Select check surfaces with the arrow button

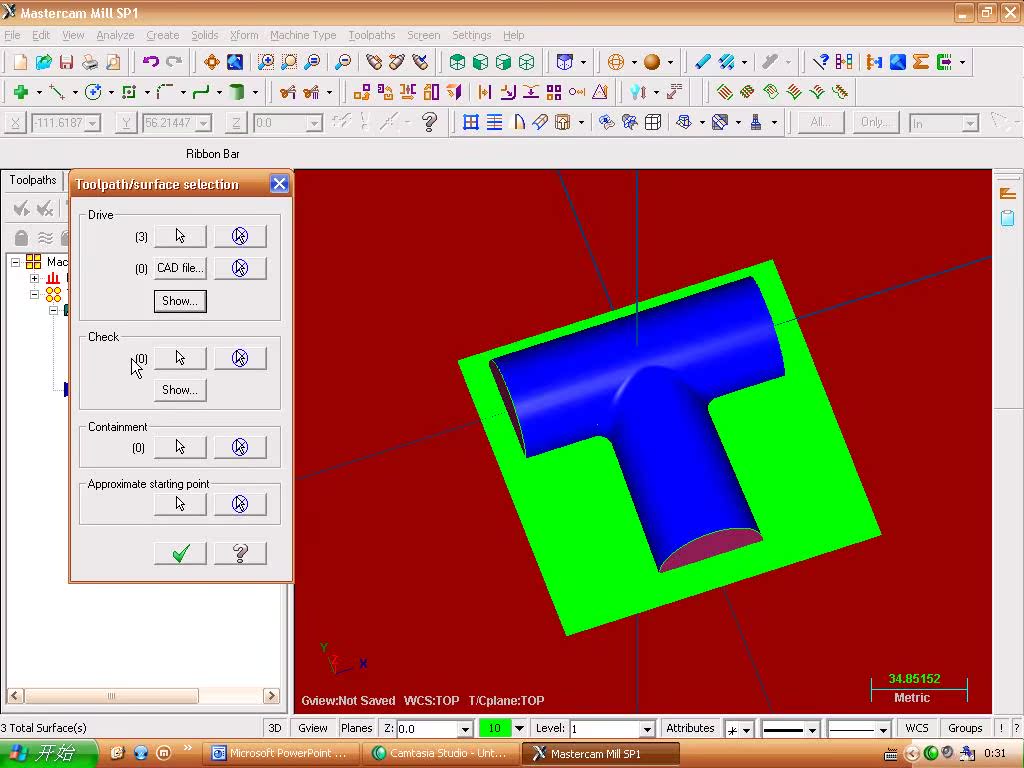[x=180, y=358]
